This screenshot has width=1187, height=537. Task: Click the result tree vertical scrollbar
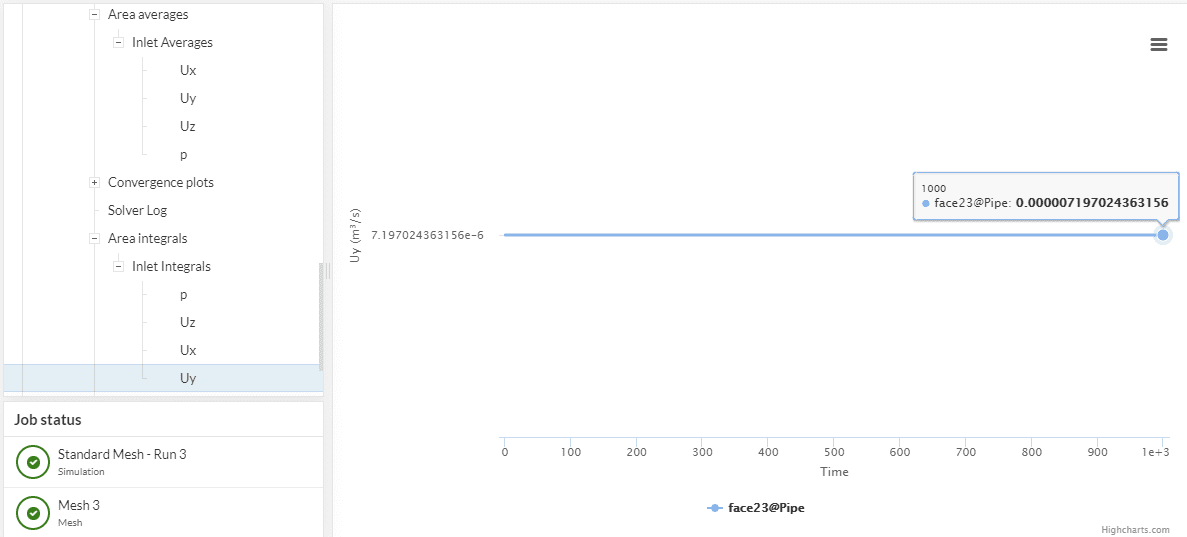[321, 316]
